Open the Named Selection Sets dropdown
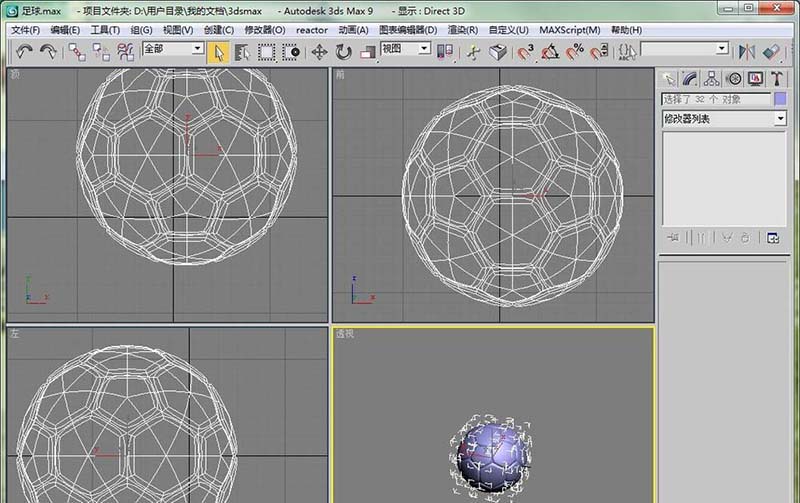Viewport: 800px width, 503px height. [x=685, y=49]
